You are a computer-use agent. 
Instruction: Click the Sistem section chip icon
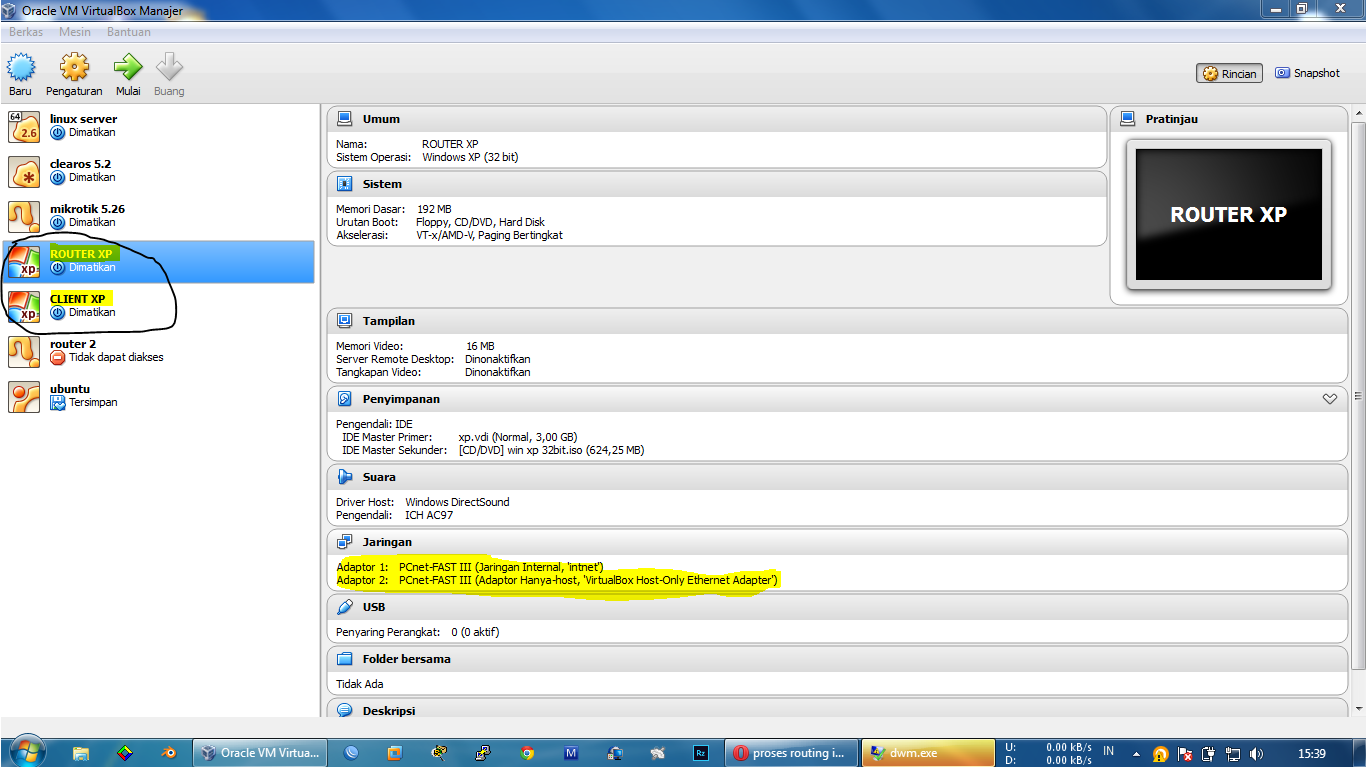click(344, 184)
